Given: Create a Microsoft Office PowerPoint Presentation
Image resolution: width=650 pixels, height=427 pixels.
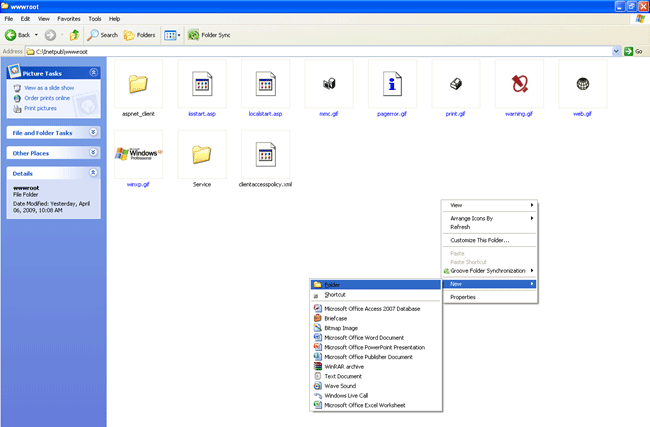Looking at the screenshot, I should coord(376,347).
